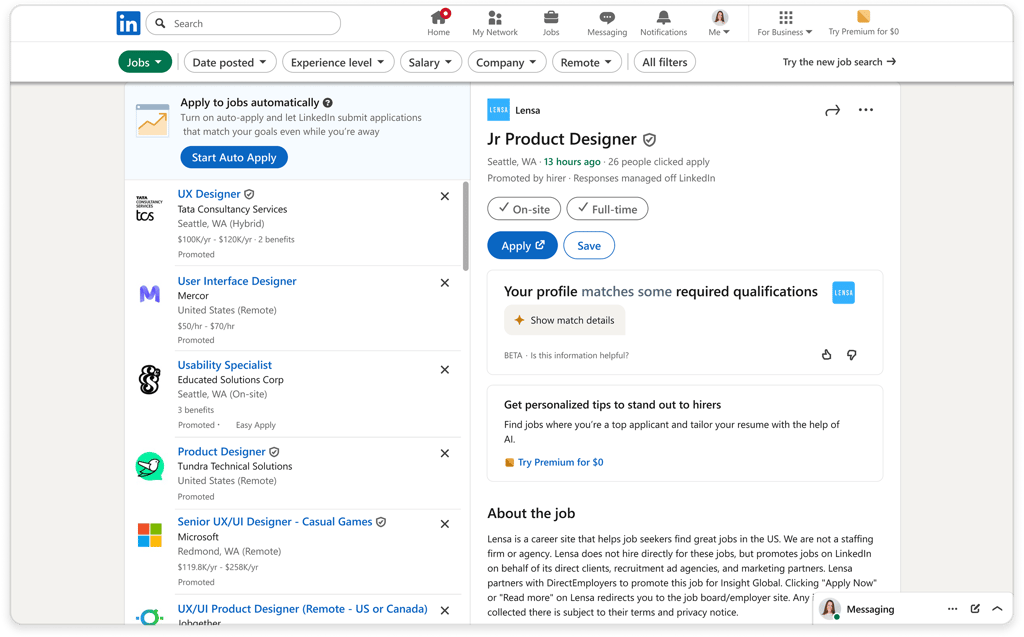Viewport: 1024px width, 637px height.
Task: Dismiss the Product Designer Tundra job
Action: point(445,453)
